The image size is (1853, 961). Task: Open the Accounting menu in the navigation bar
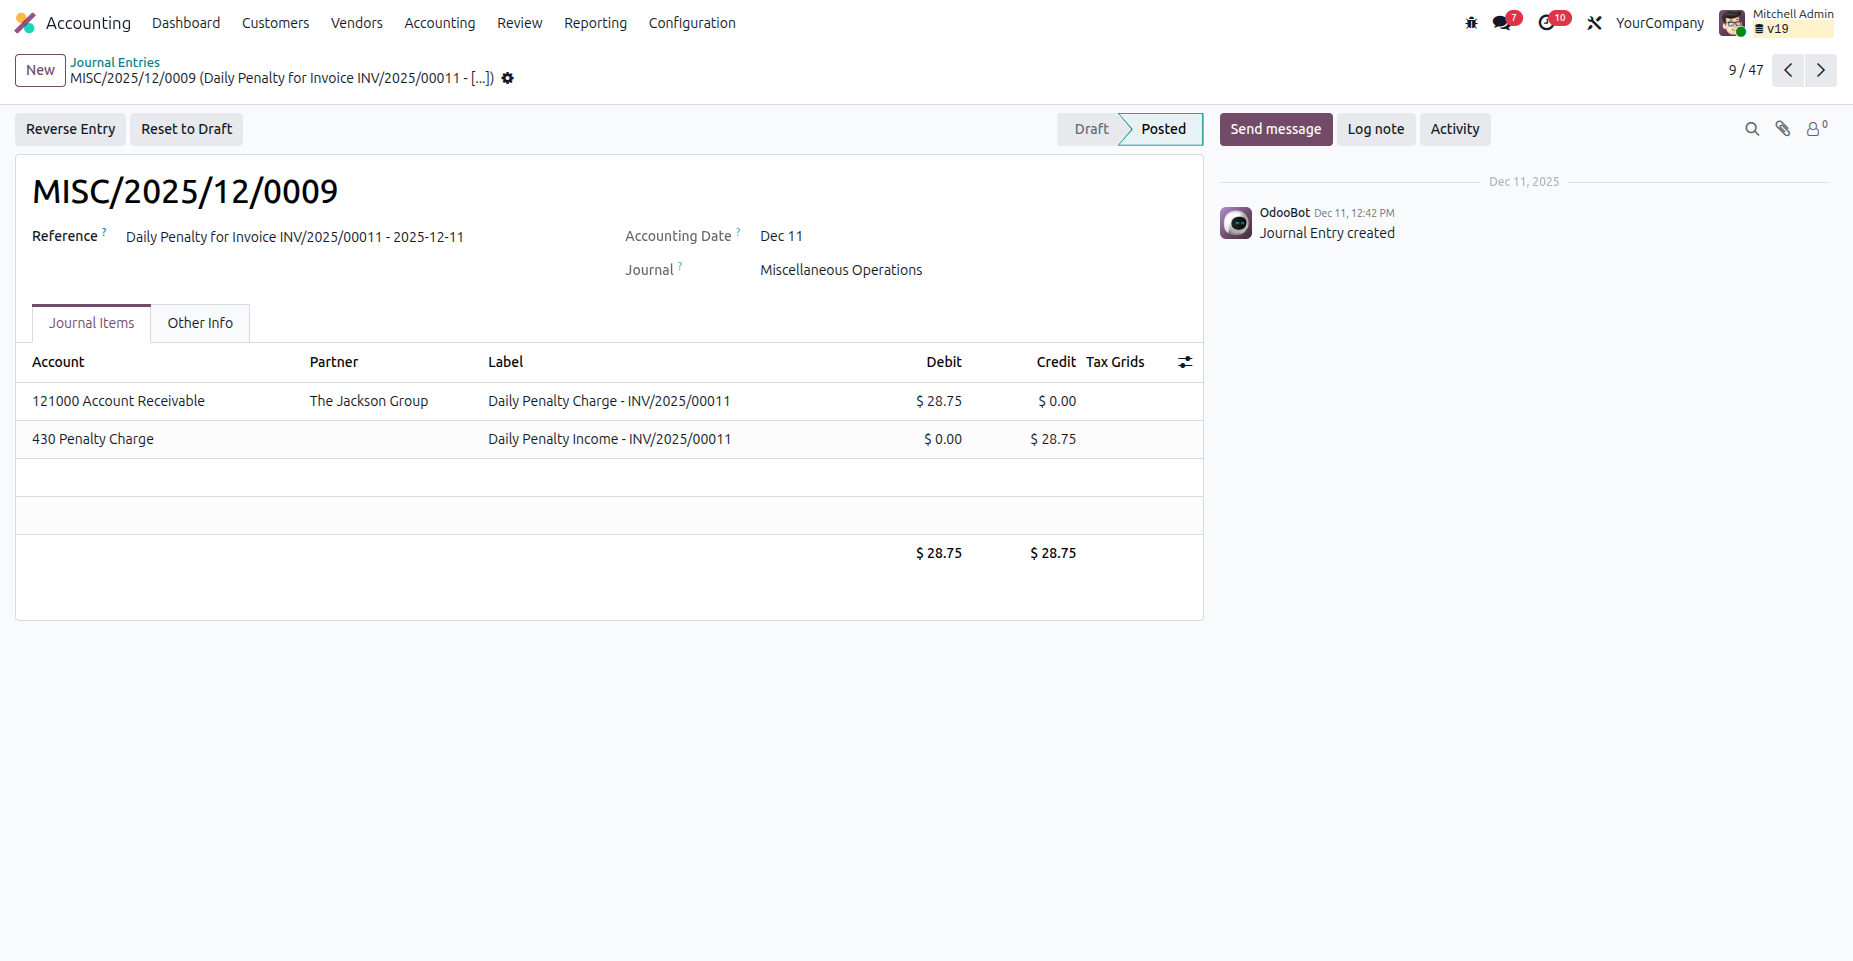pyautogui.click(x=440, y=23)
